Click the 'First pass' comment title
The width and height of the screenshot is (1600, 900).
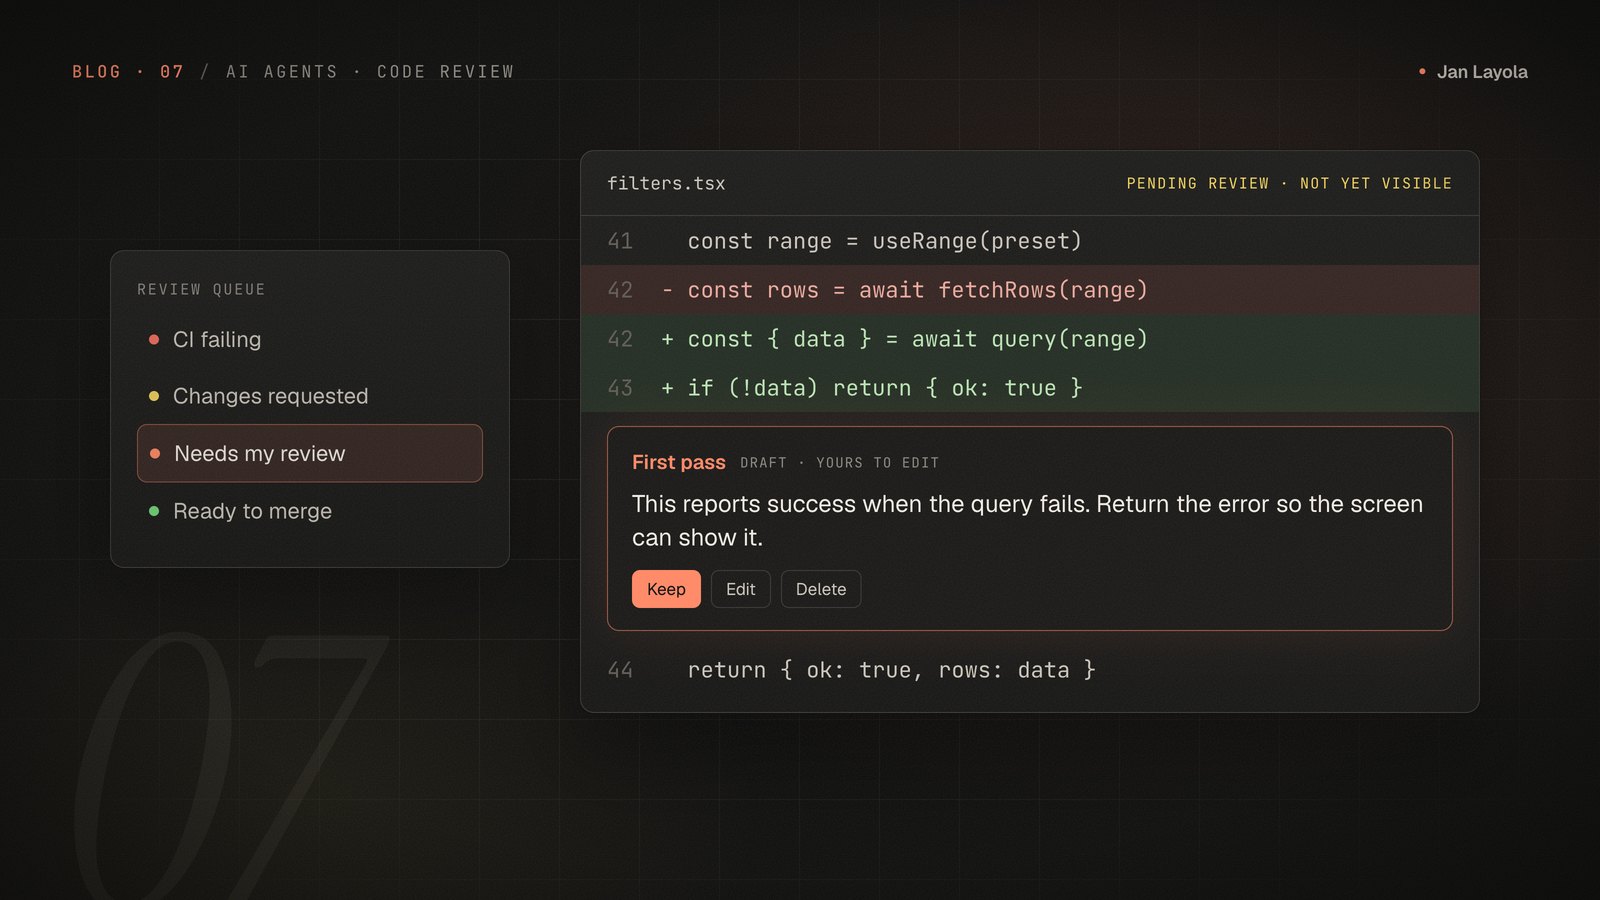tap(679, 462)
